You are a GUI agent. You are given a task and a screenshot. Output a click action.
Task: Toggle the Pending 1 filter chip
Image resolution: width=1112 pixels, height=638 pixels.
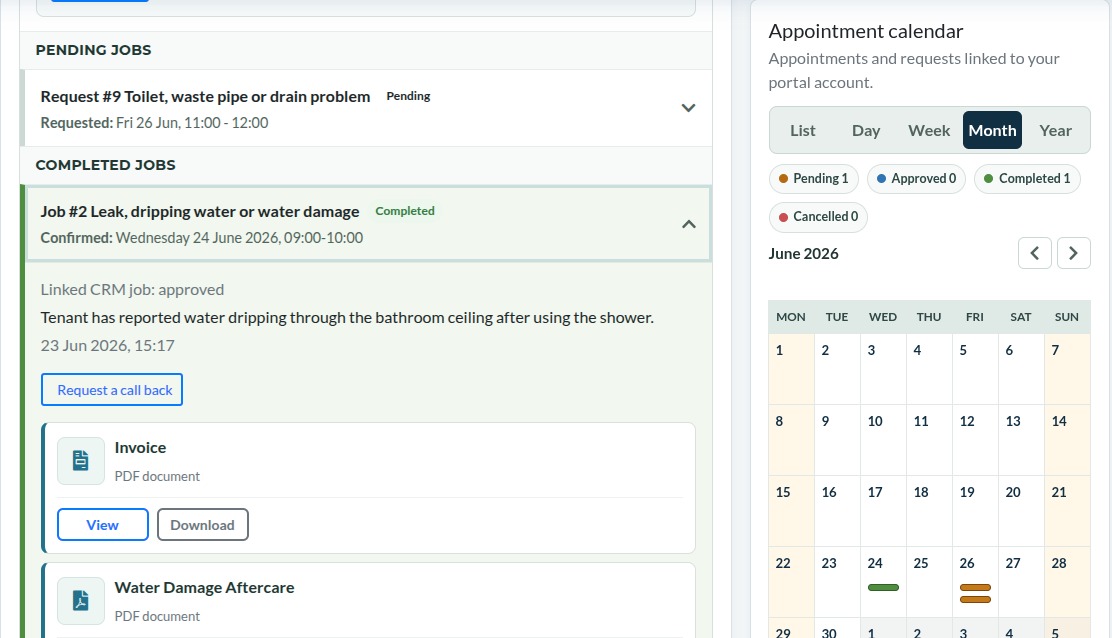(x=813, y=179)
